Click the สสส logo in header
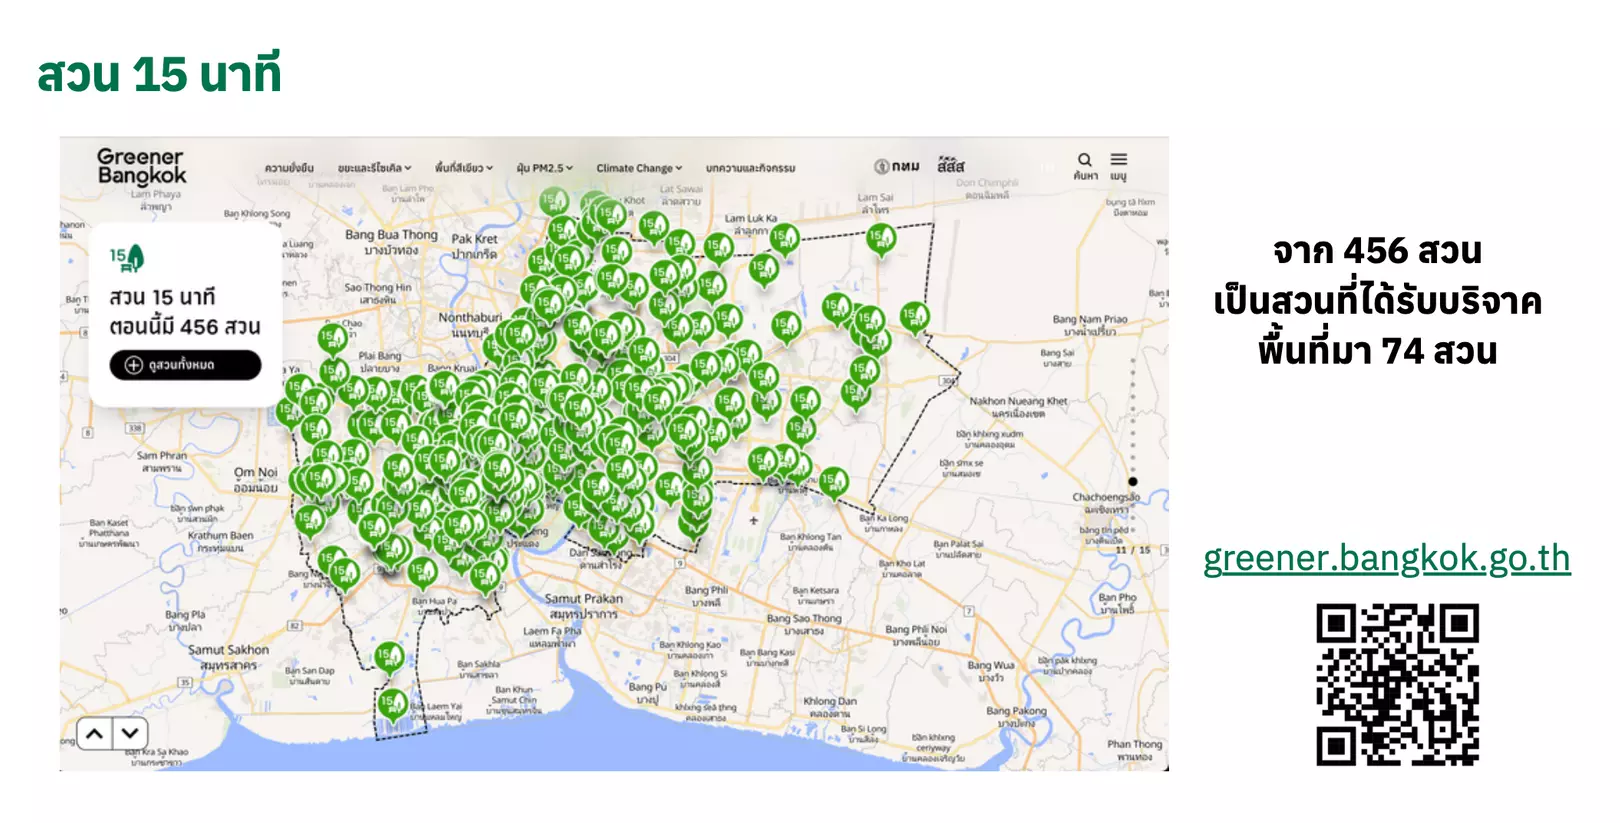The width and height of the screenshot is (1620, 823). [x=950, y=166]
